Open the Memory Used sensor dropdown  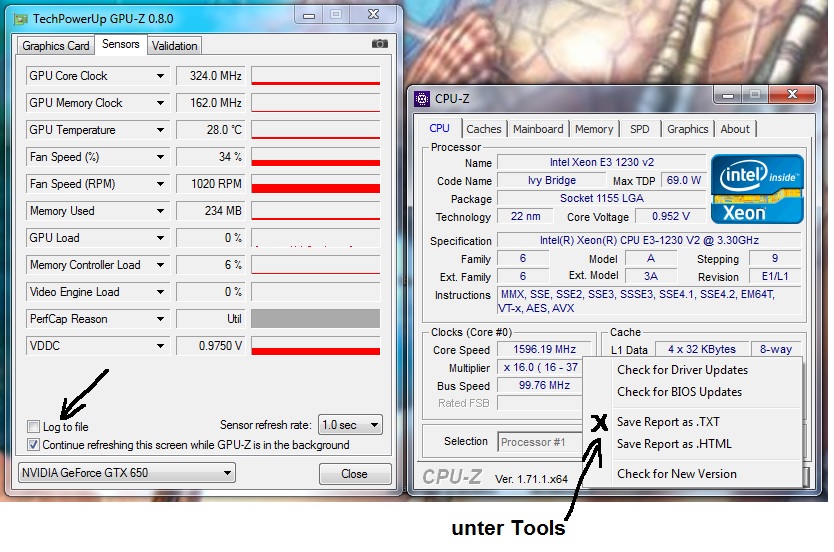click(x=160, y=211)
